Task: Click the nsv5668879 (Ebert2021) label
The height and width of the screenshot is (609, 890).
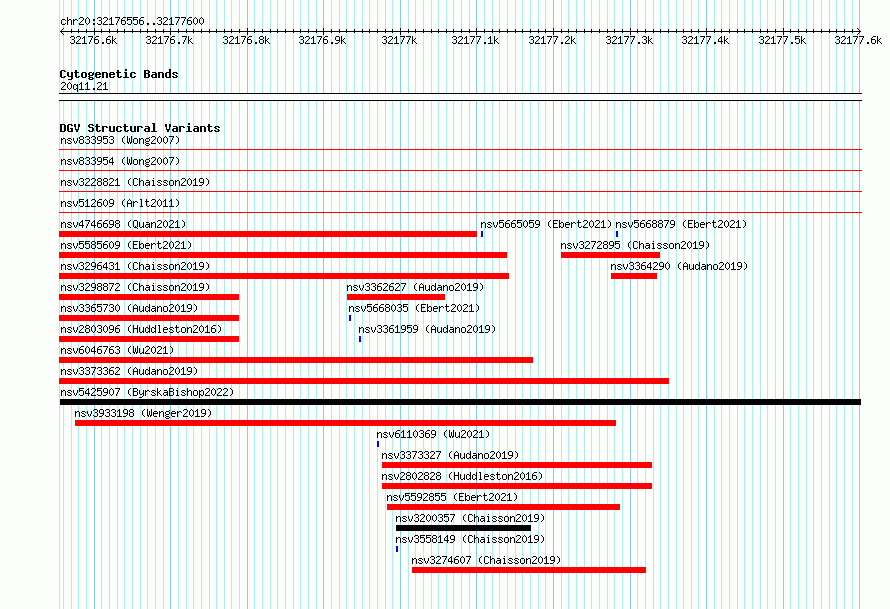Action: click(x=681, y=224)
